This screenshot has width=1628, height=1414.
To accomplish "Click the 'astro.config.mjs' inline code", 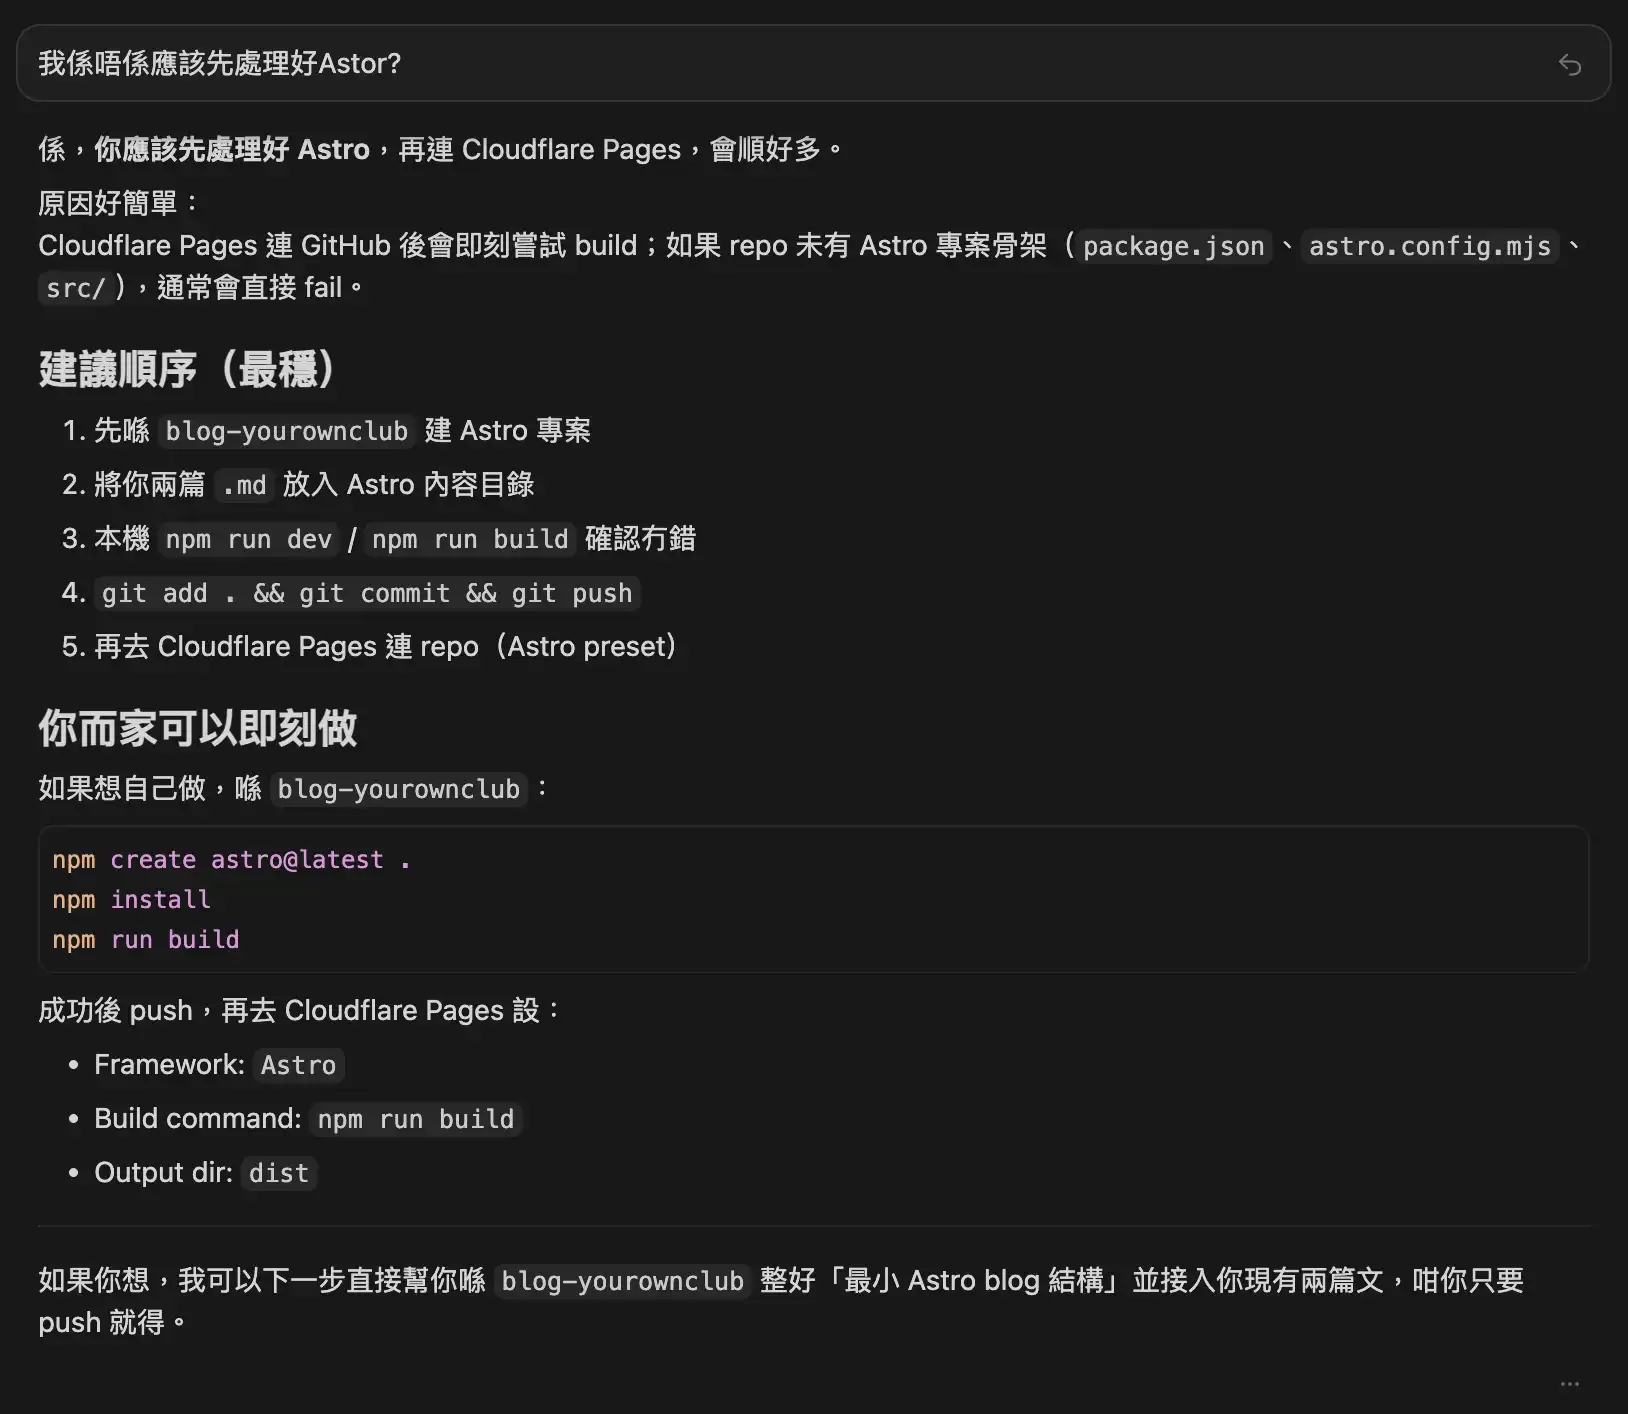I will [x=1430, y=246].
